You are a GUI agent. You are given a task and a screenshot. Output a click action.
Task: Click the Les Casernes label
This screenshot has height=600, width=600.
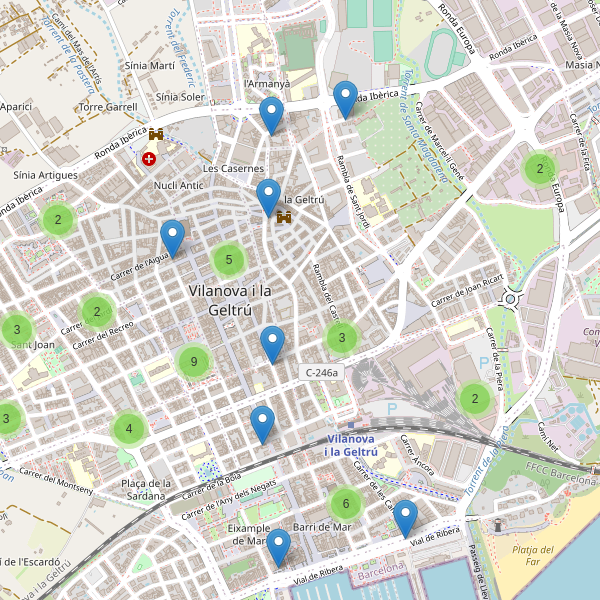tap(233, 168)
